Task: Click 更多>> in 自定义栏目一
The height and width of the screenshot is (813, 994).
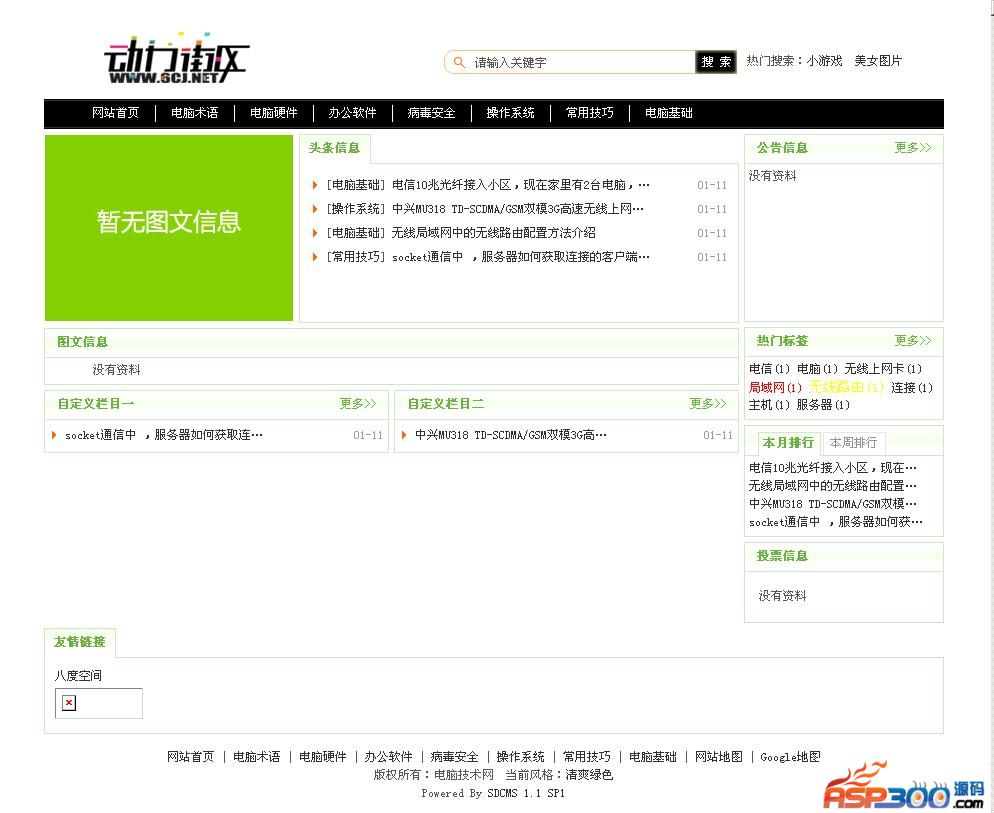Action: coord(358,403)
